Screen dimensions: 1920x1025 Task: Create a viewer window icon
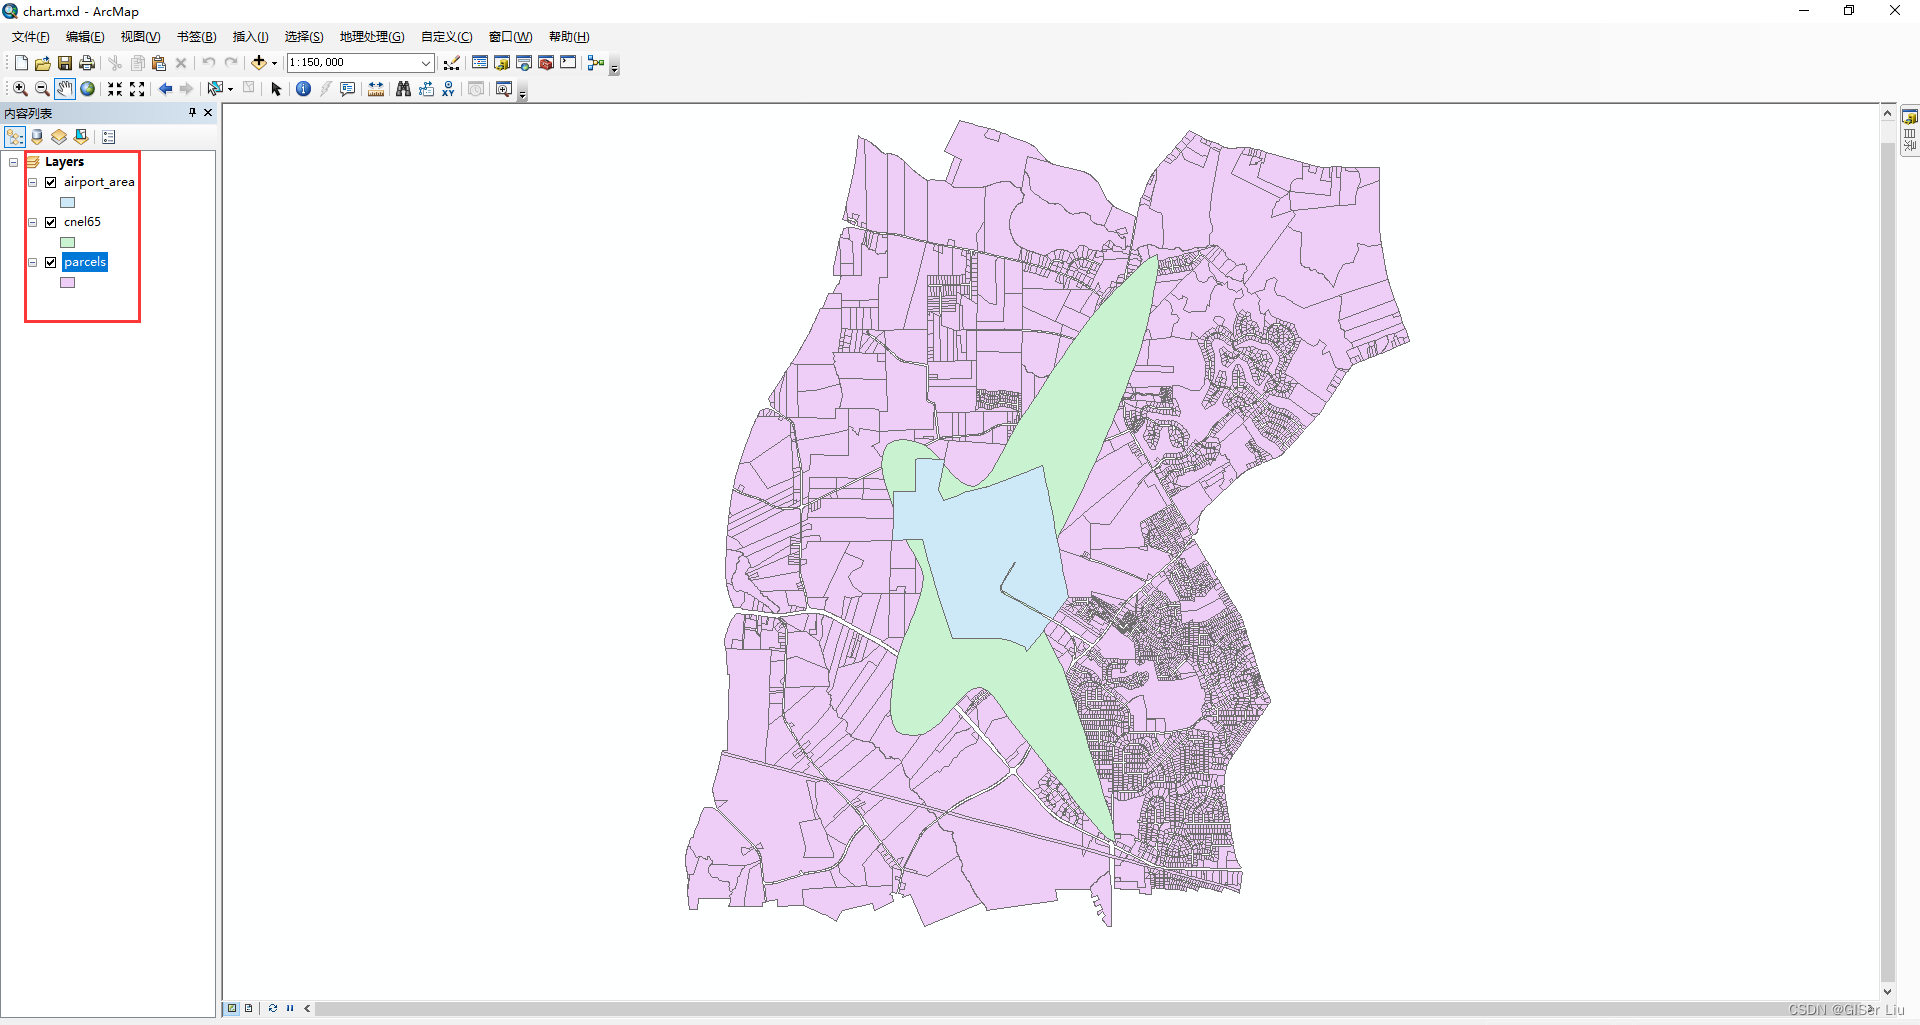504,89
